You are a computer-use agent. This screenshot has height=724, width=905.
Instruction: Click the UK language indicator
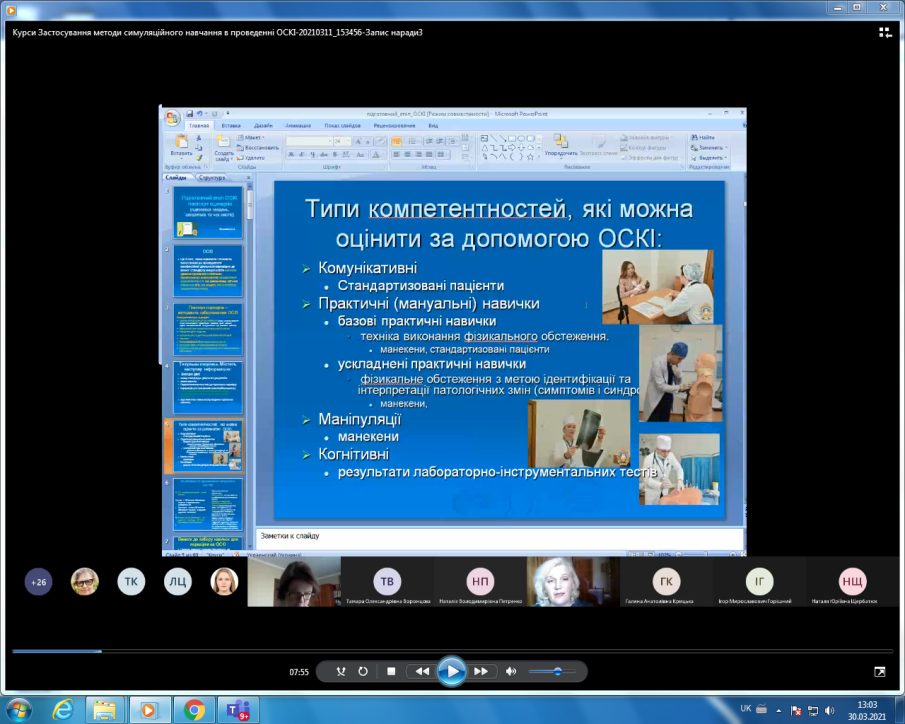(745, 709)
